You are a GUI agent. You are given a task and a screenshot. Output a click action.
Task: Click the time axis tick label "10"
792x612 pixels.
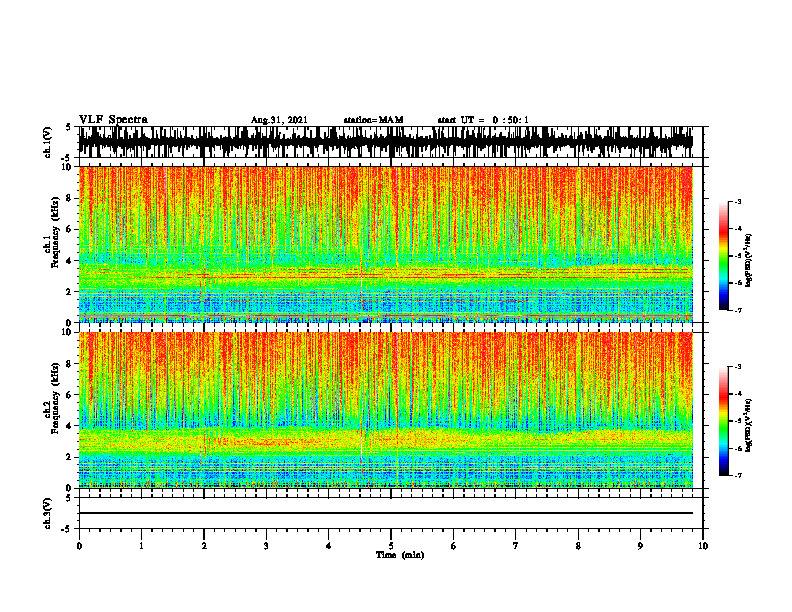pos(703,546)
